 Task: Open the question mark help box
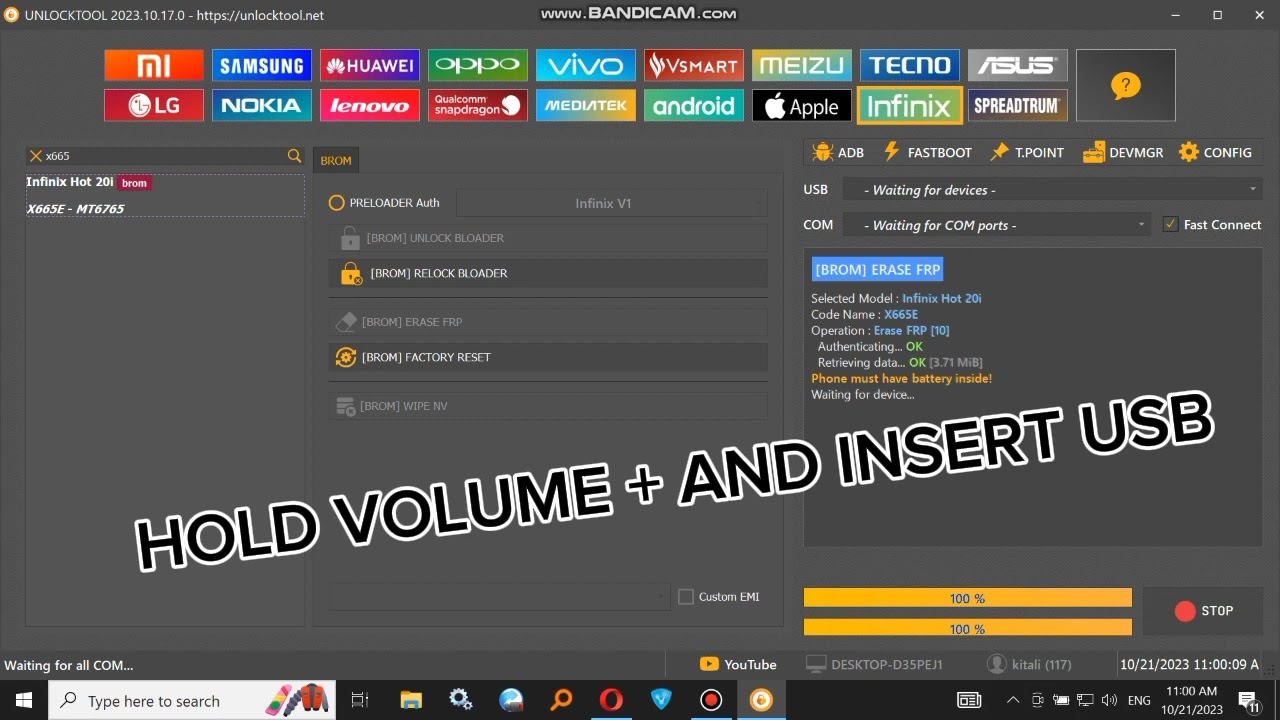pyautogui.click(x=1126, y=85)
